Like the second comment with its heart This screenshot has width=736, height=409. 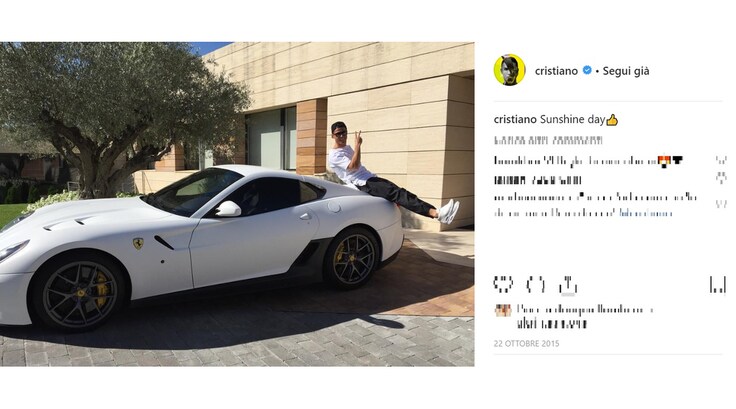721,177
